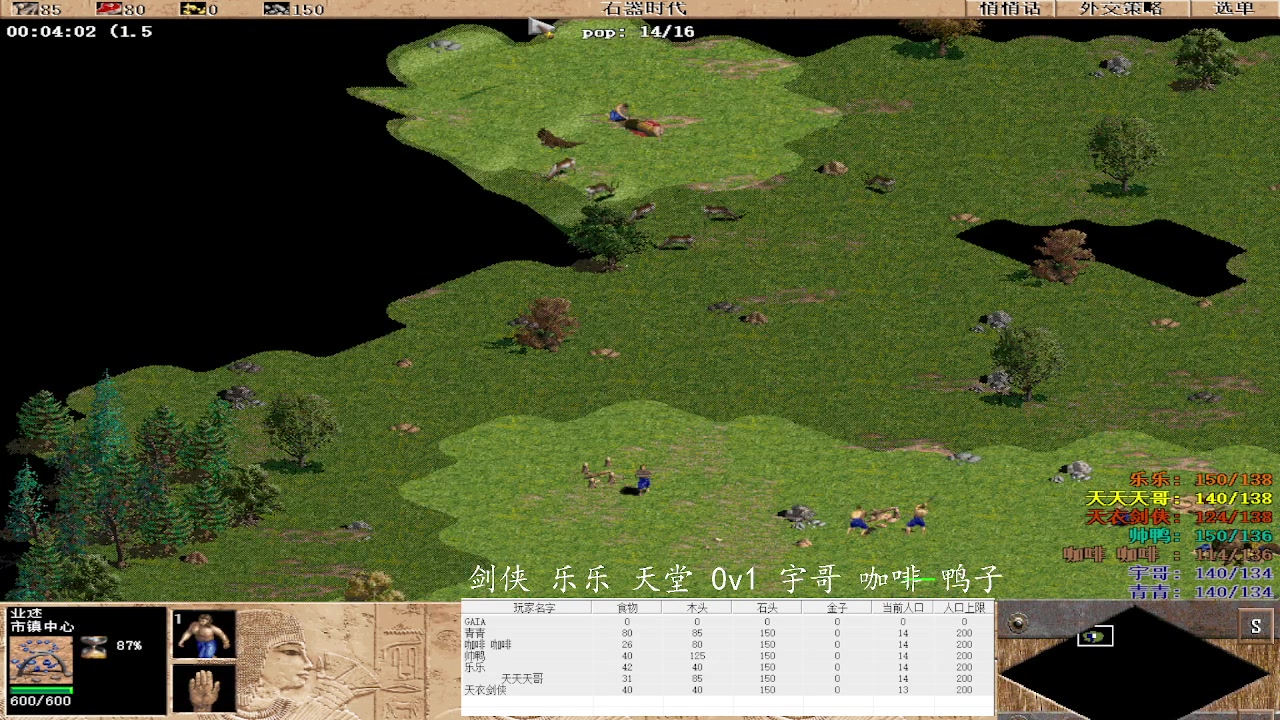Viewport: 1280px width, 720px height.
Task: Click the 人口上限 column header
Action: (964, 608)
